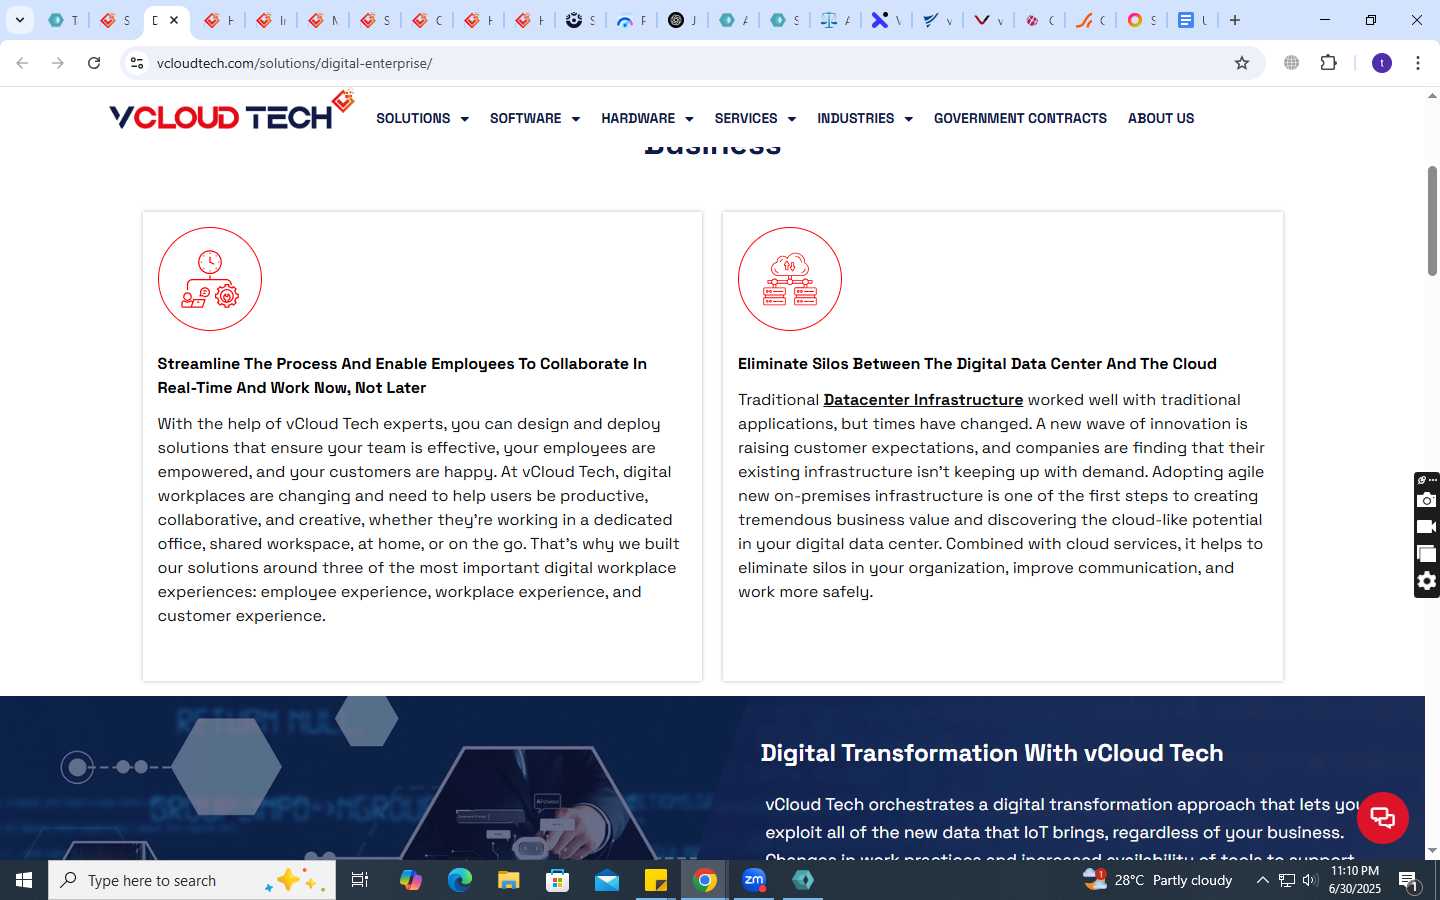
Task: Click the scrollbar down arrow
Action: pos(1432,851)
